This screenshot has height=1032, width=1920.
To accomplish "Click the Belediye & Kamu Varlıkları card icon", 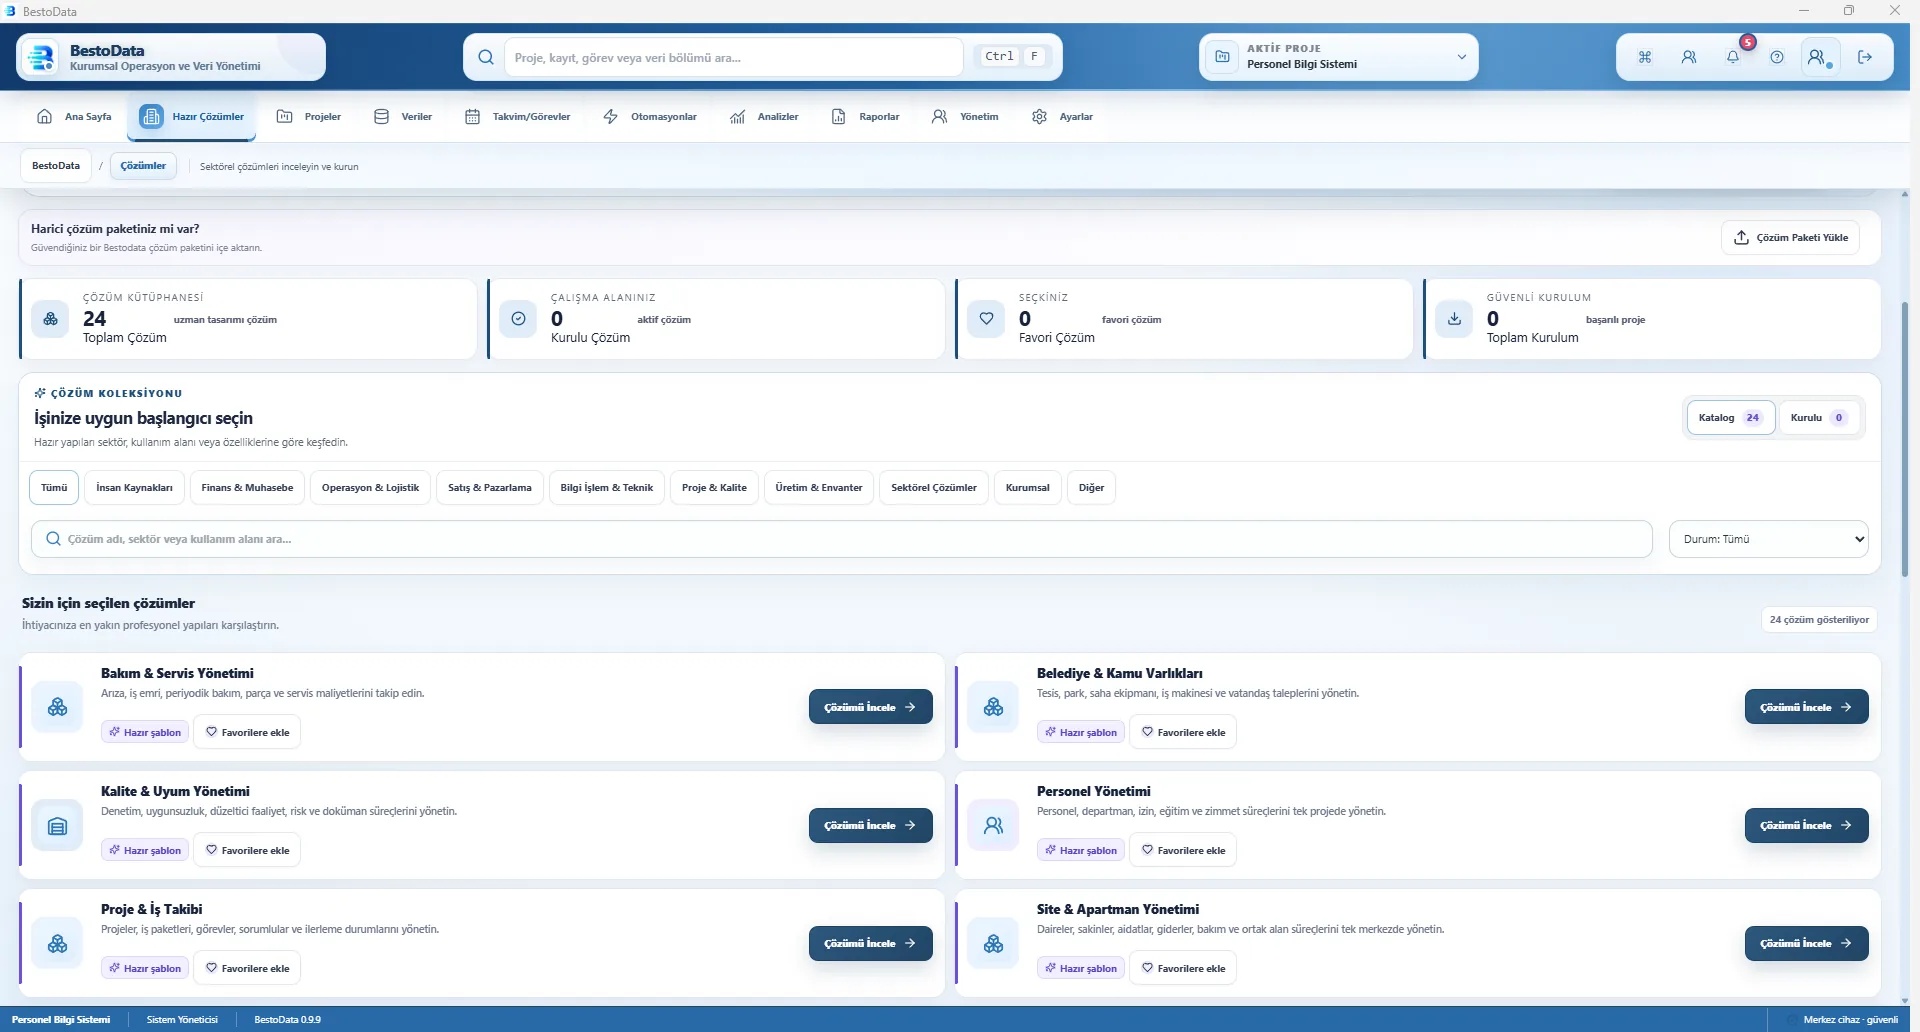I will point(993,707).
